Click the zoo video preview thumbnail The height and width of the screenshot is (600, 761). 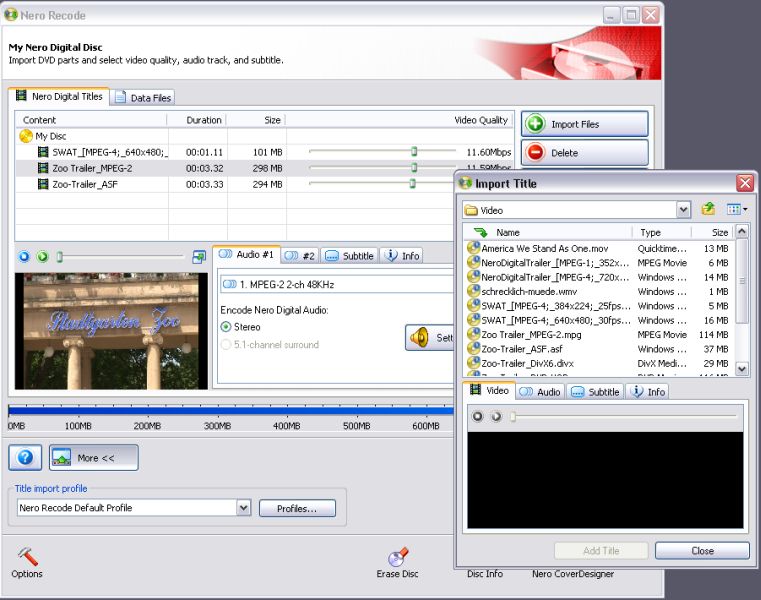click(x=111, y=331)
